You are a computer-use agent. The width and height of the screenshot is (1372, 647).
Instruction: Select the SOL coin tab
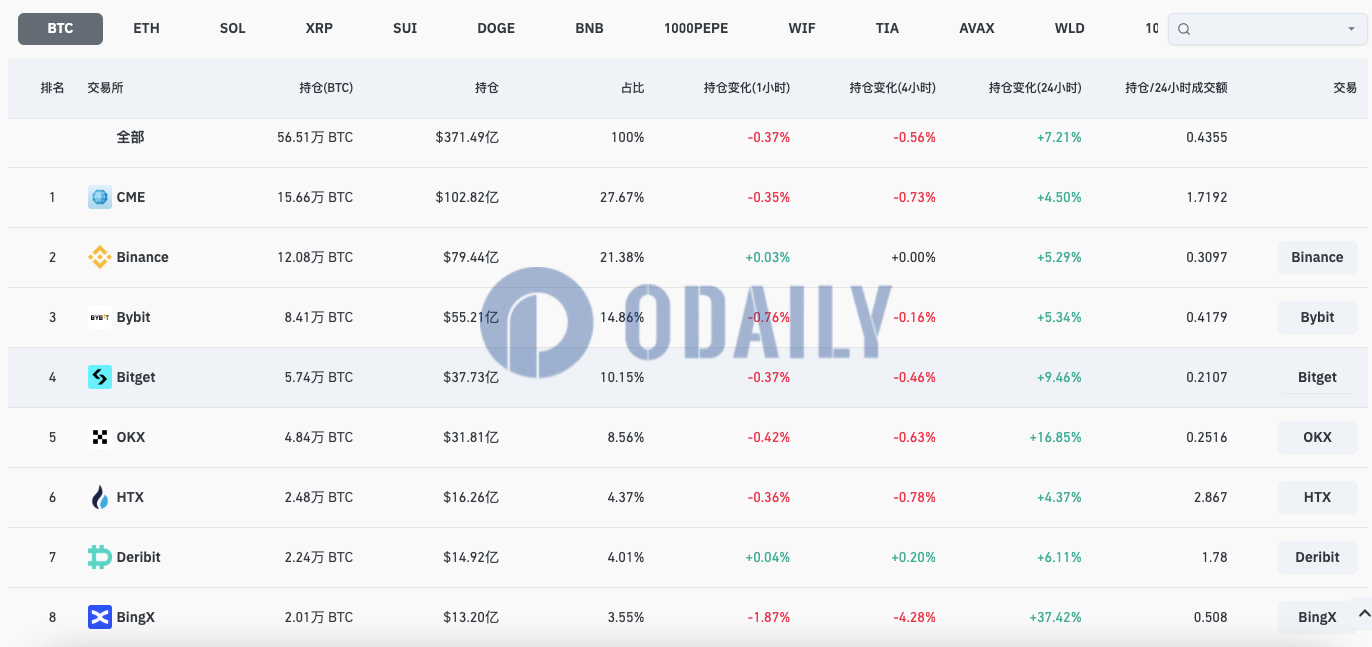coord(232,28)
